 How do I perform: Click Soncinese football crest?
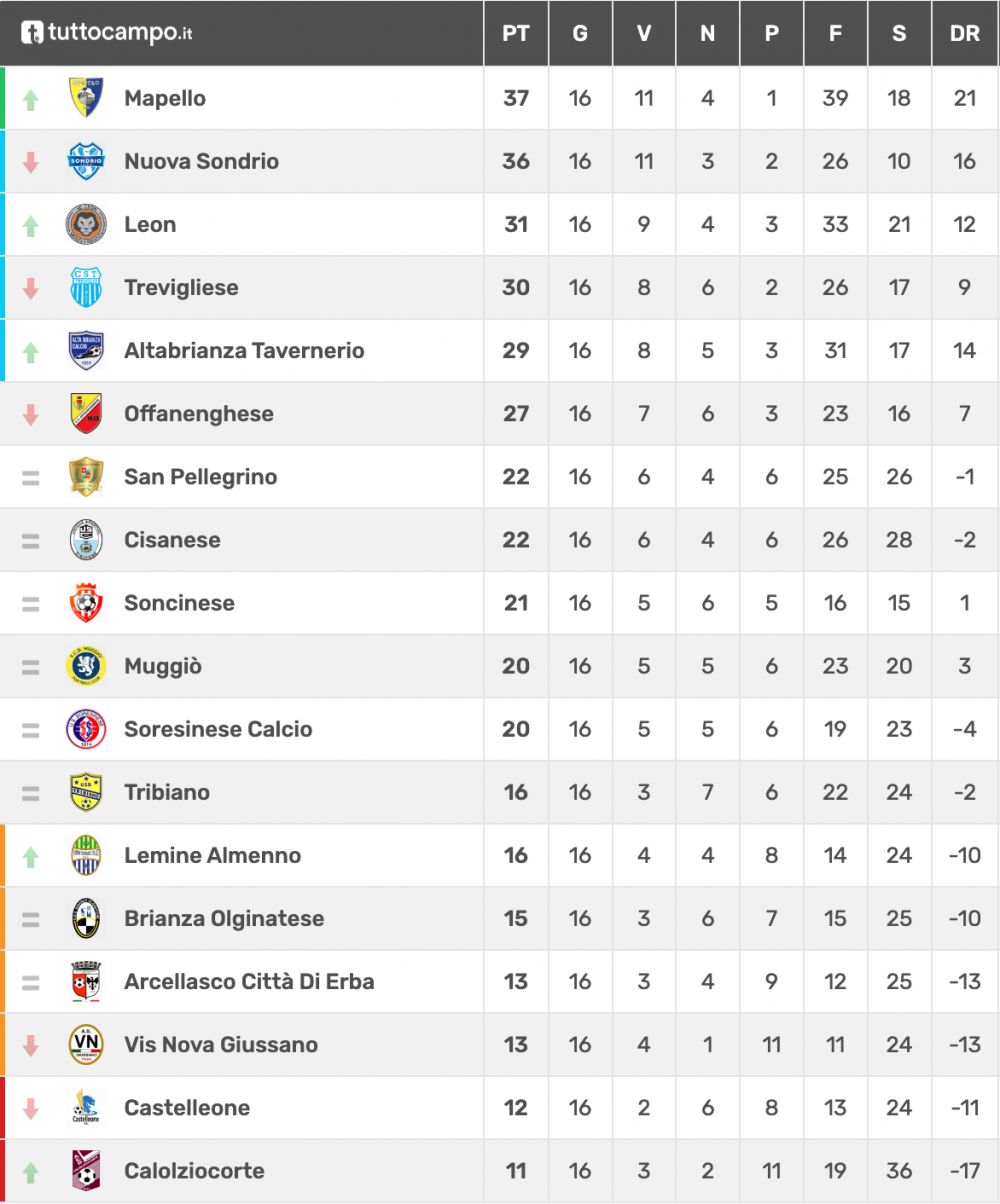click(86, 603)
